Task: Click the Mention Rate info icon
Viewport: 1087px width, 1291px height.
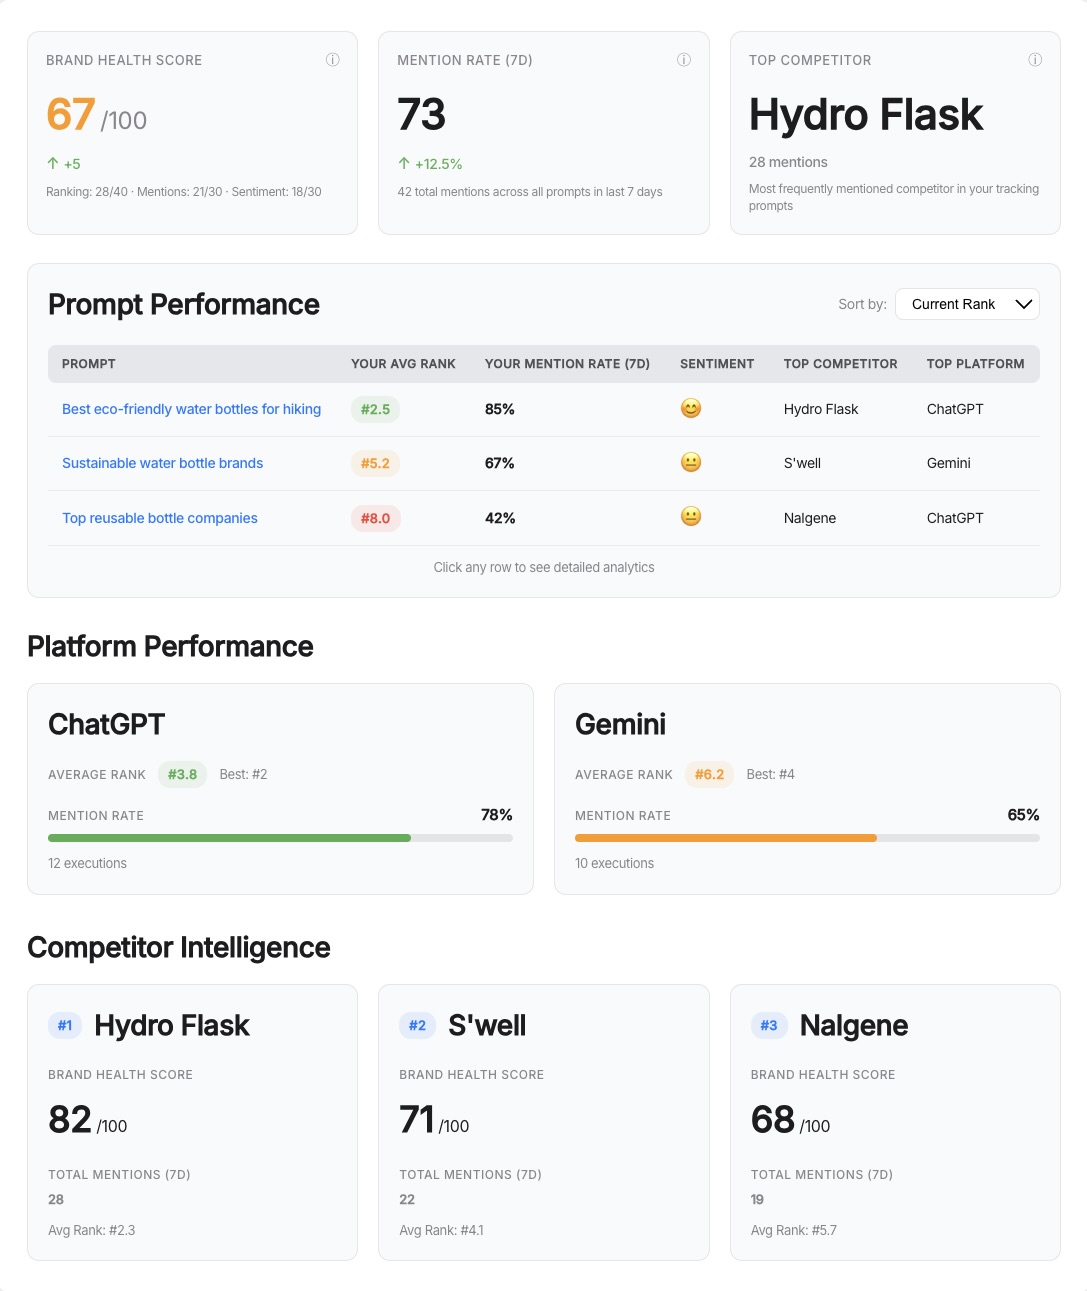Action: [684, 60]
